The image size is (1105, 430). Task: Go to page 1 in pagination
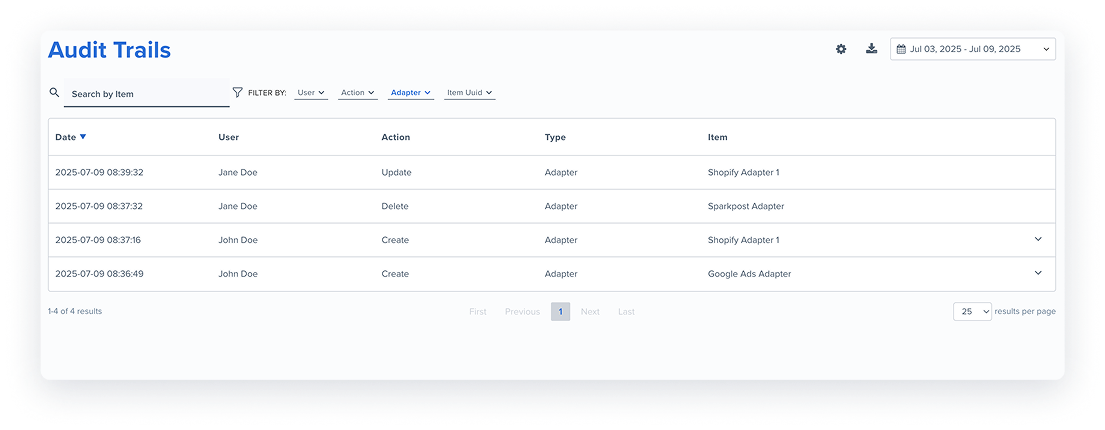560,312
